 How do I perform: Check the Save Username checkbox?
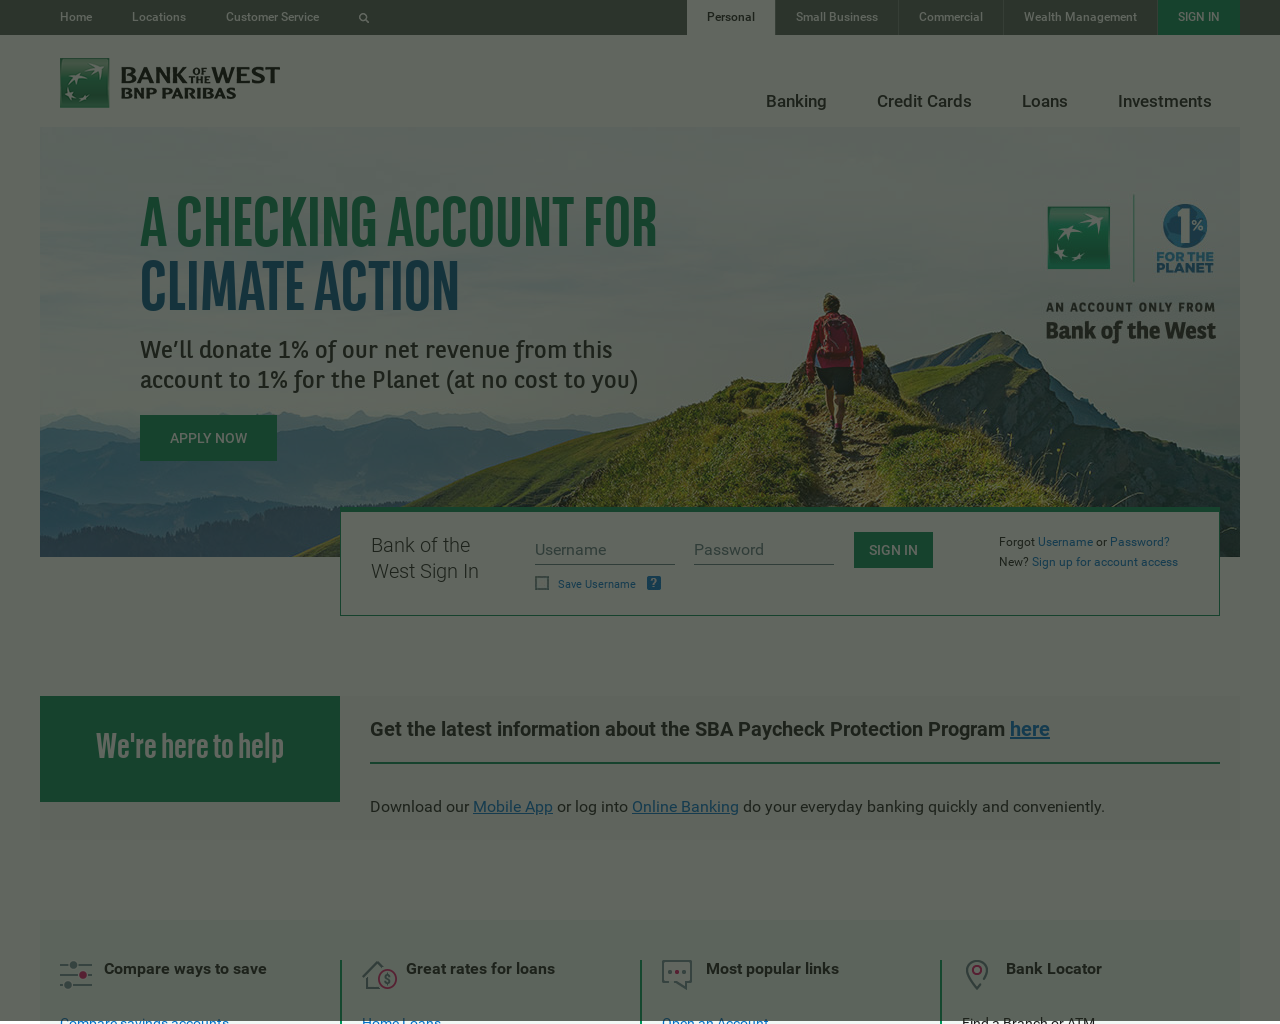542,583
